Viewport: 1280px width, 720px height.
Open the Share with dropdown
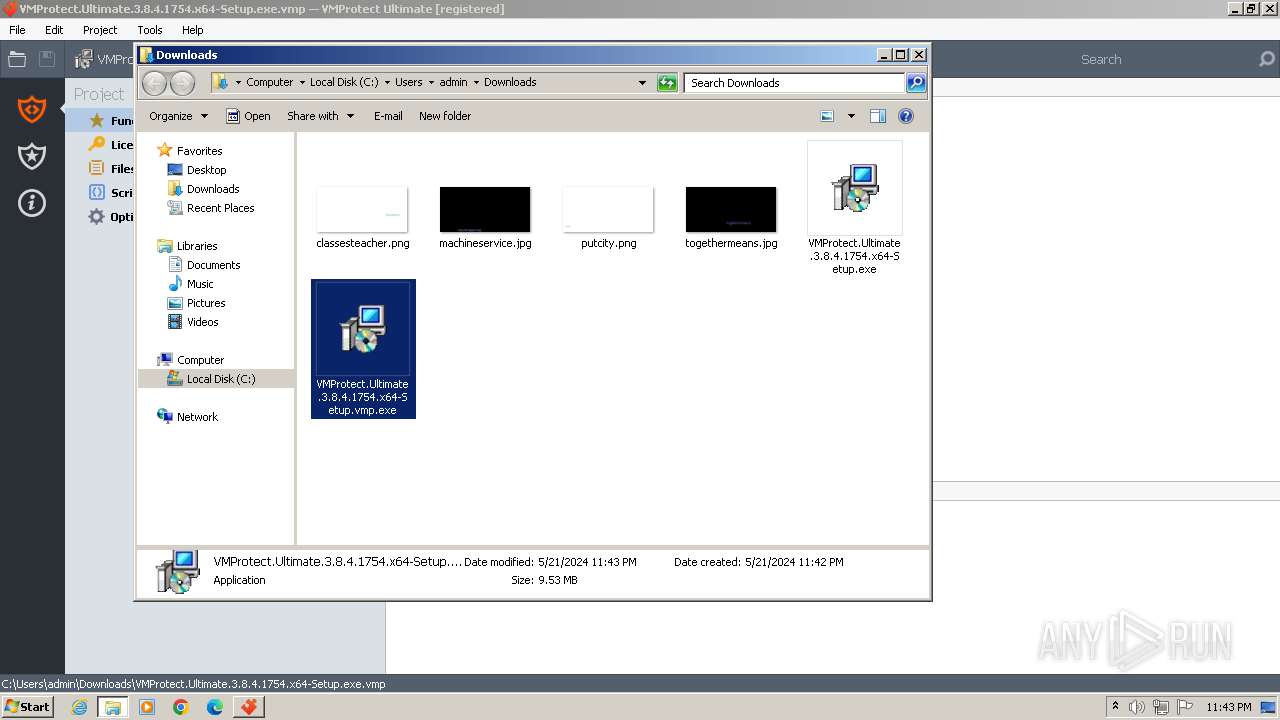(320, 116)
